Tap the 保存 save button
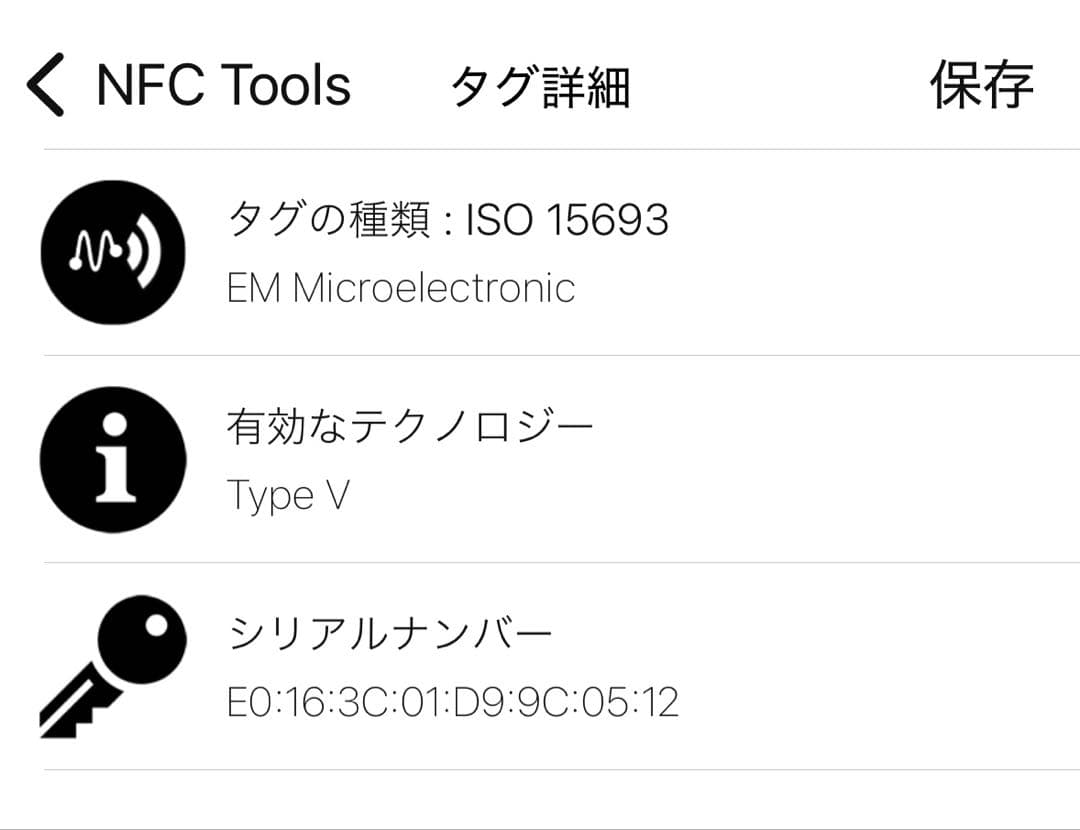Image resolution: width=1080 pixels, height=830 pixels. [x=980, y=85]
